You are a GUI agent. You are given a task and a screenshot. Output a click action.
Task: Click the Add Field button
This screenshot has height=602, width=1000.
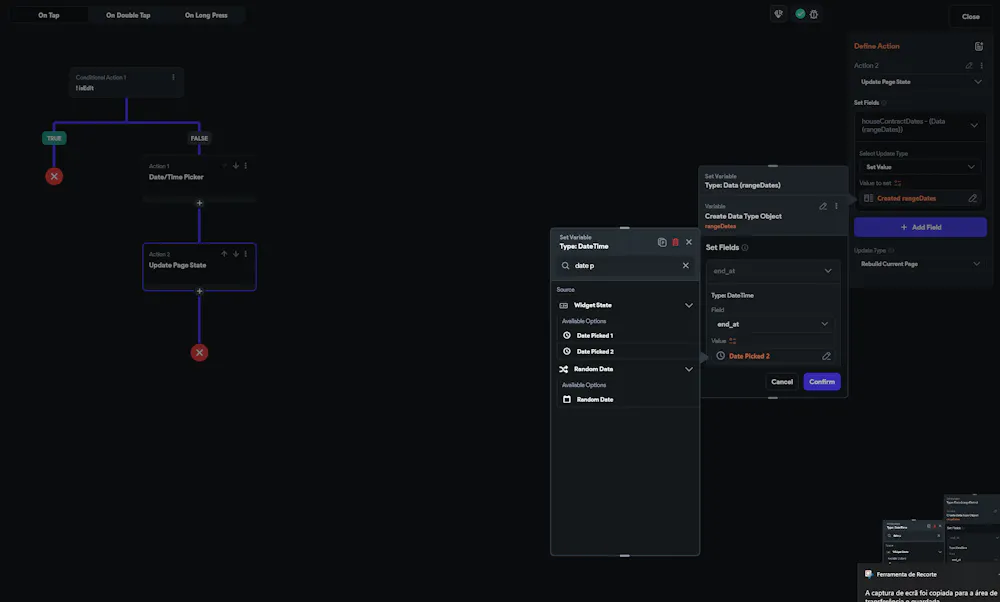[x=920, y=227]
